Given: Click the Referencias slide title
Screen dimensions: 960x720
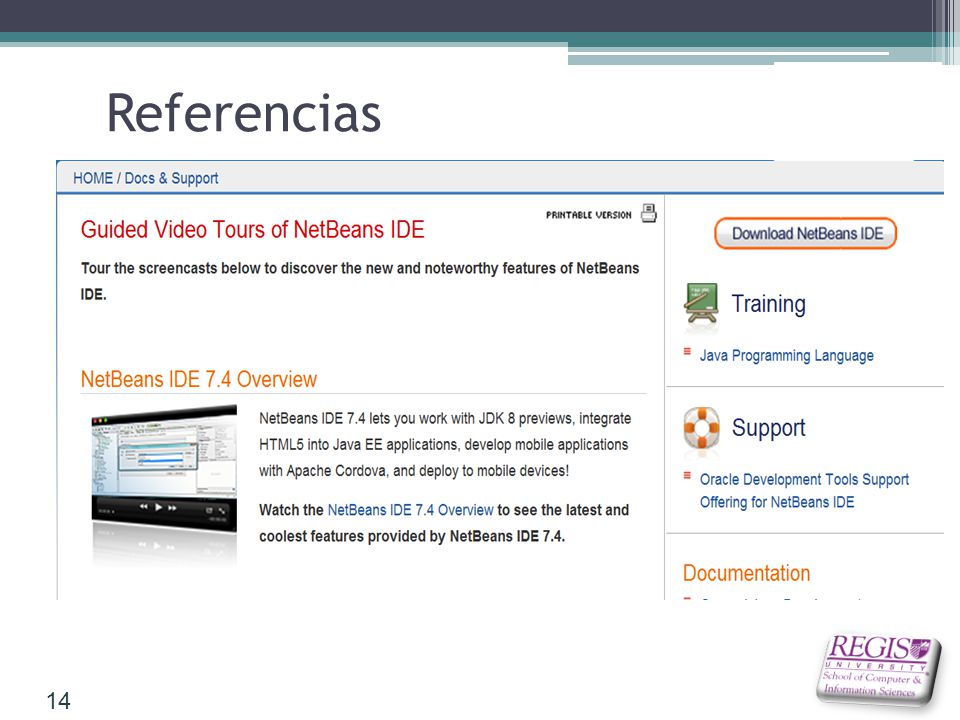Looking at the screenshot, I should pyautogui.click(x=244, y=113).
